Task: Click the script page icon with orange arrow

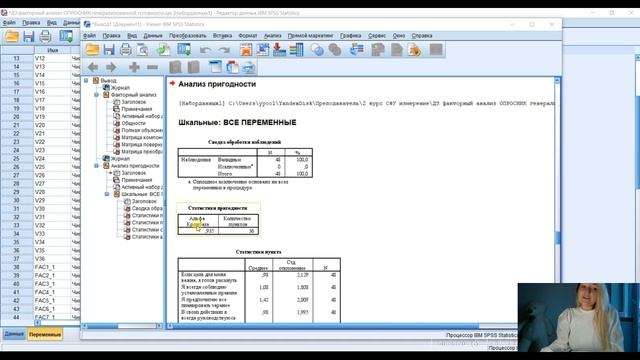Action: pos(415,50)
